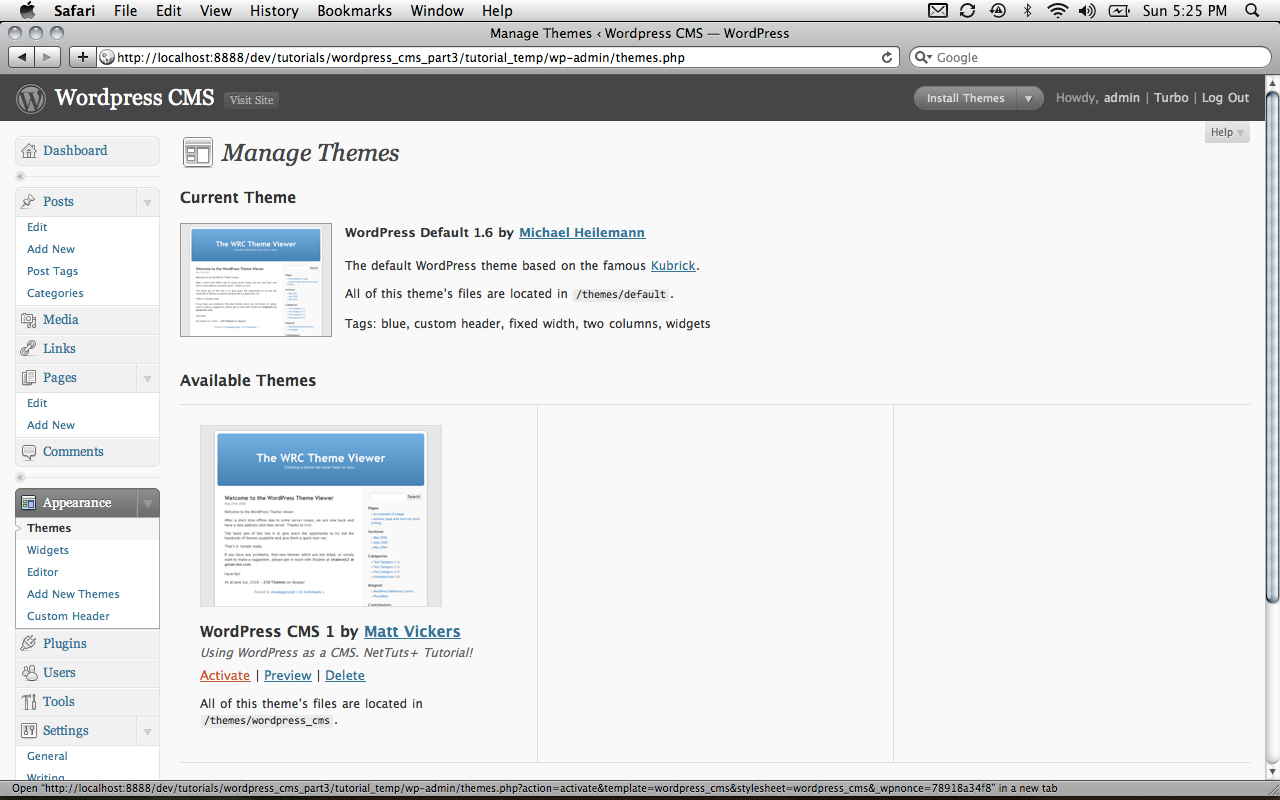Open the Install Themes dropdown arrow
Viewport: 1280px width, 800px height.
(x=1029, y=98)
